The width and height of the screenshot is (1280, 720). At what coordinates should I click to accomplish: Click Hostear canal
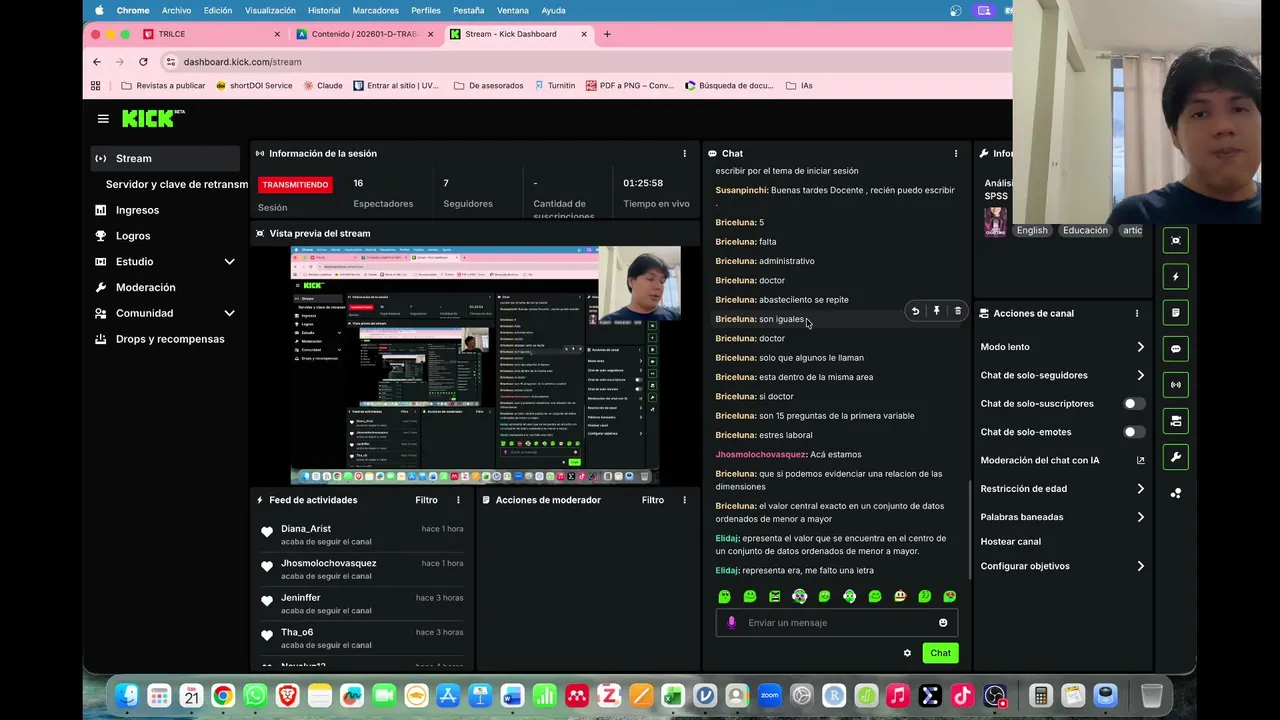click(x=1010, y=542)
